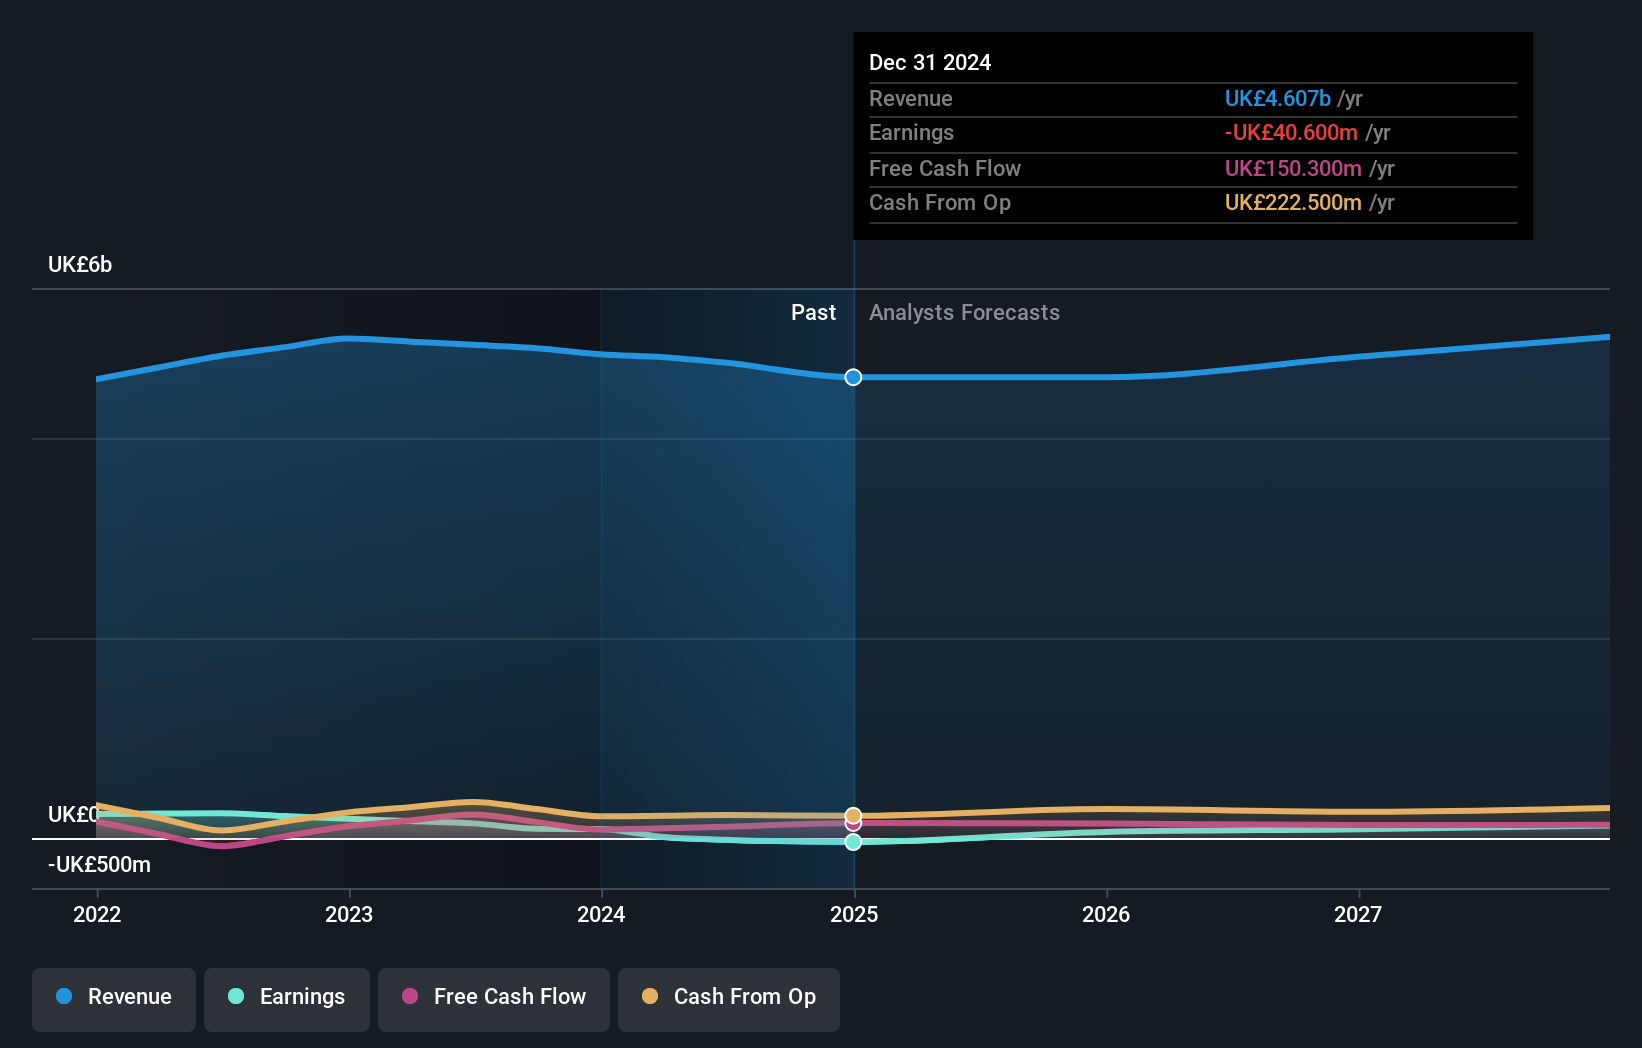
Task: Click the Analysts Forecasts label
Action: (x=964, y=313)
